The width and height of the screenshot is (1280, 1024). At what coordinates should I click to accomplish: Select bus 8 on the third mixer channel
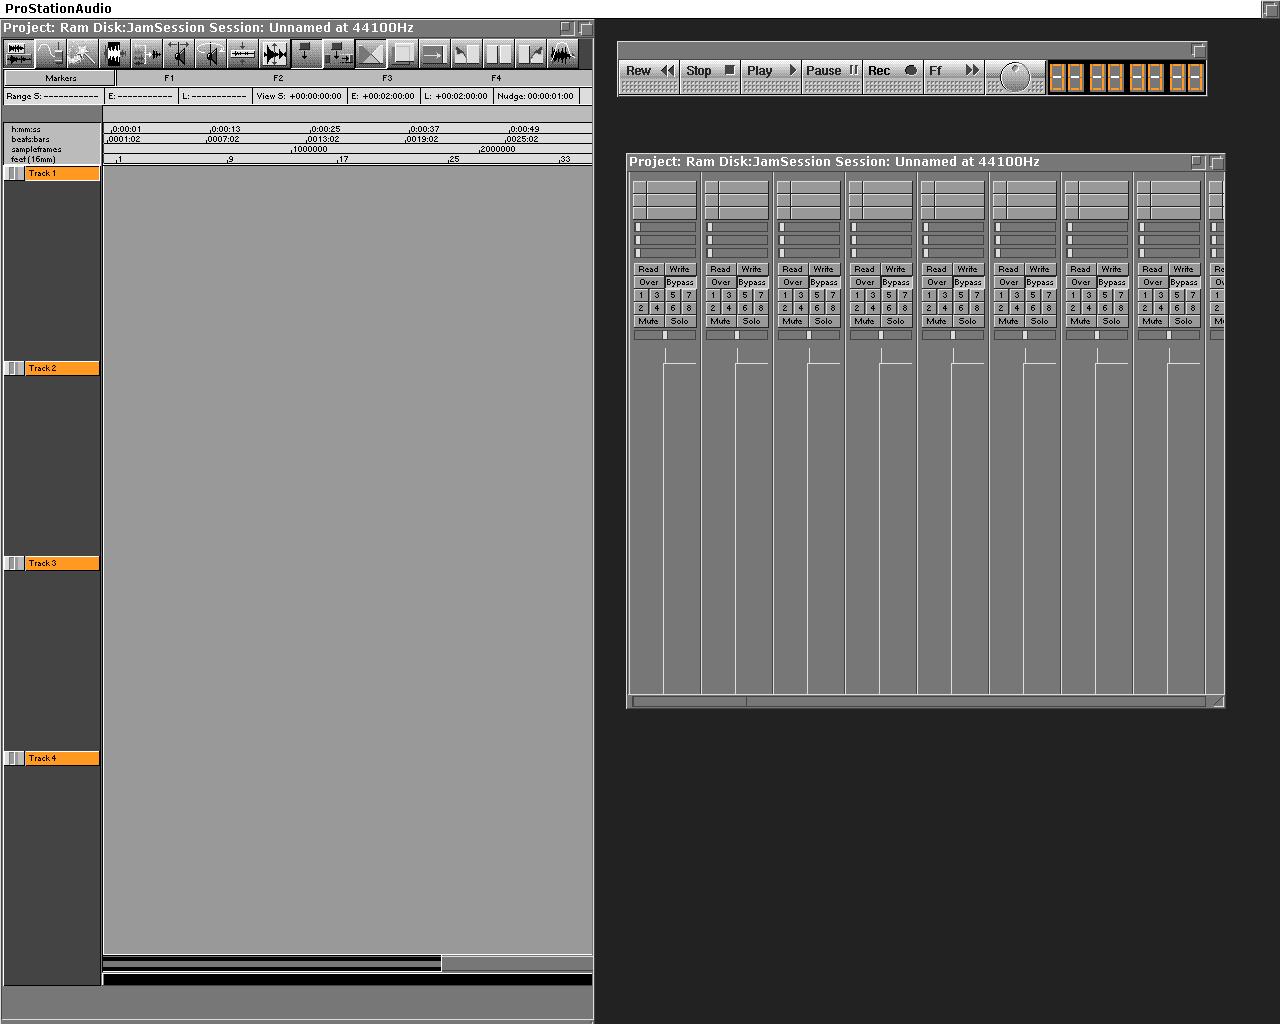point(833,308)
